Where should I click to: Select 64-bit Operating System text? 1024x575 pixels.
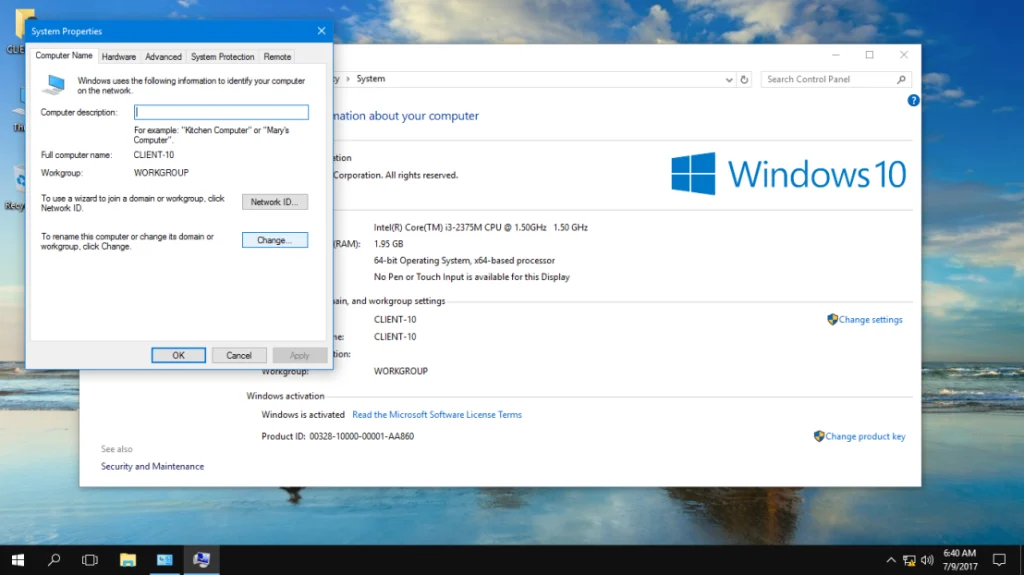tap(464, 260)
